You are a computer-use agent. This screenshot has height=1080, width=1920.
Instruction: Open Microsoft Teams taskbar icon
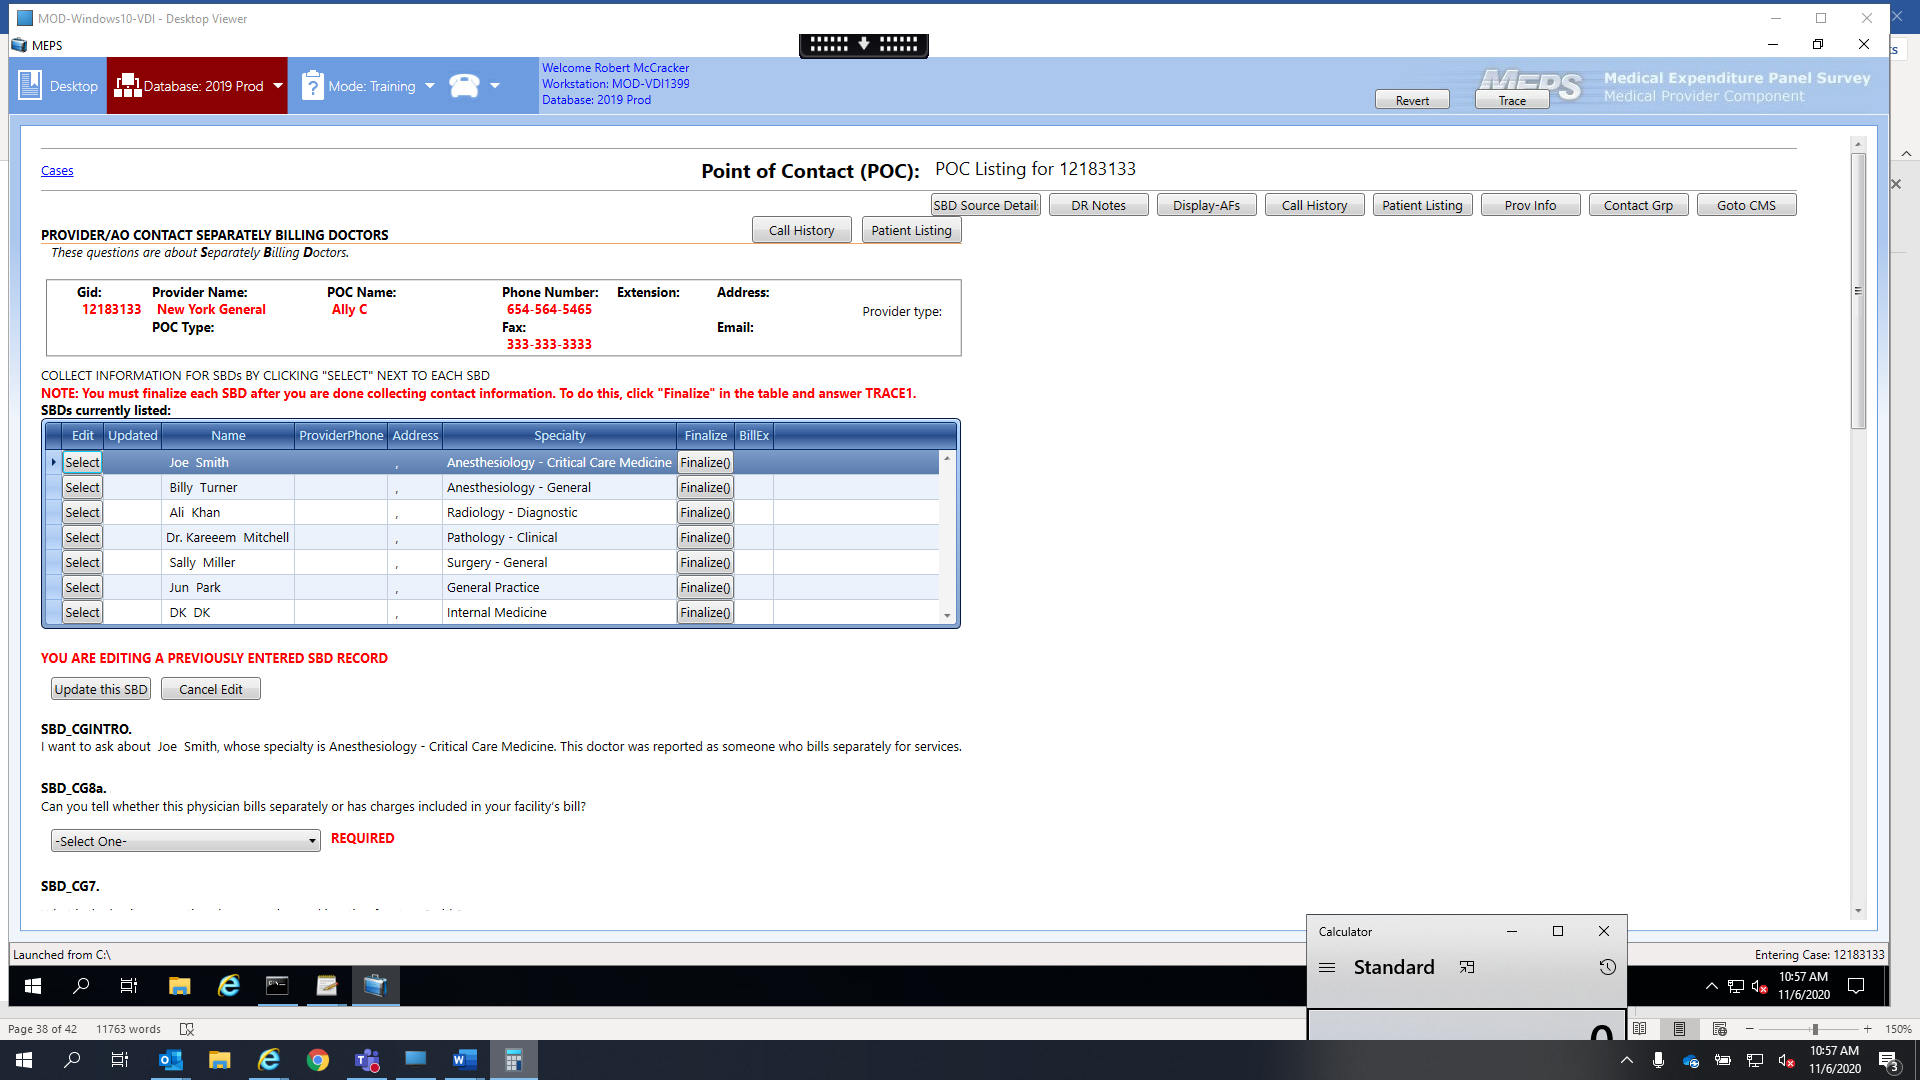(367, 1060)
